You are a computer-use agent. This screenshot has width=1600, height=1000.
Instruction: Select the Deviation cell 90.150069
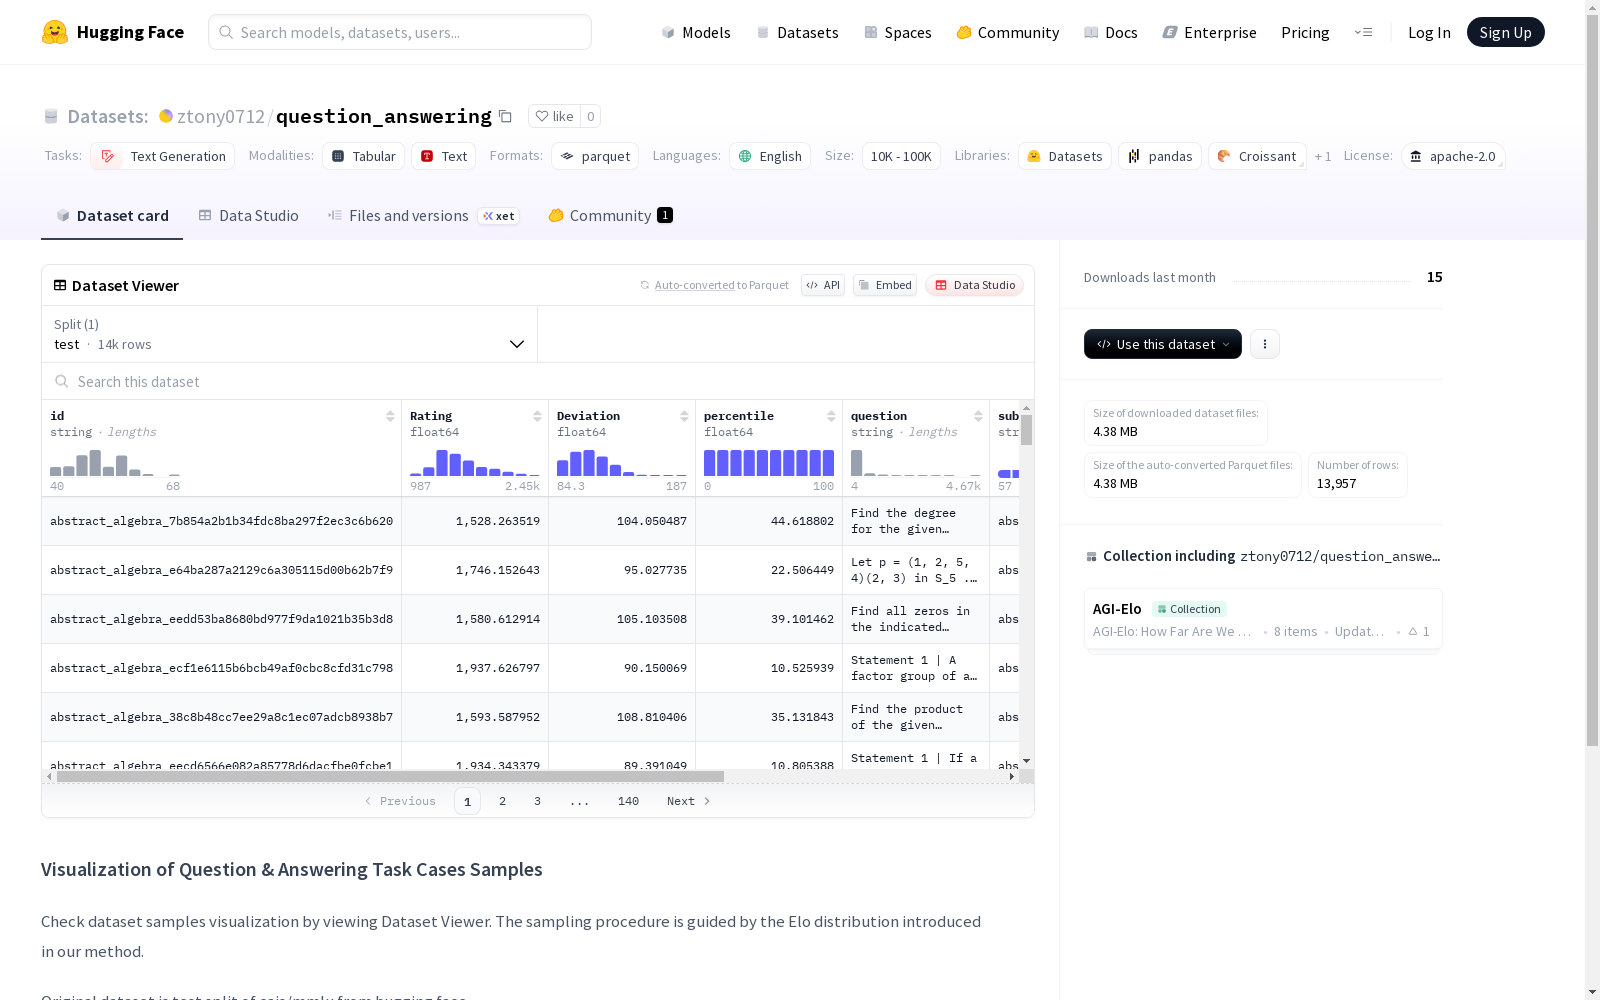coord(622,668)
